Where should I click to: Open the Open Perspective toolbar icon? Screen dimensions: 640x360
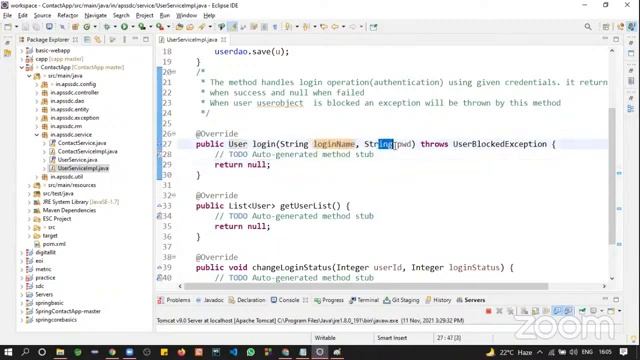pyautogui.click(x=606, y=27)
